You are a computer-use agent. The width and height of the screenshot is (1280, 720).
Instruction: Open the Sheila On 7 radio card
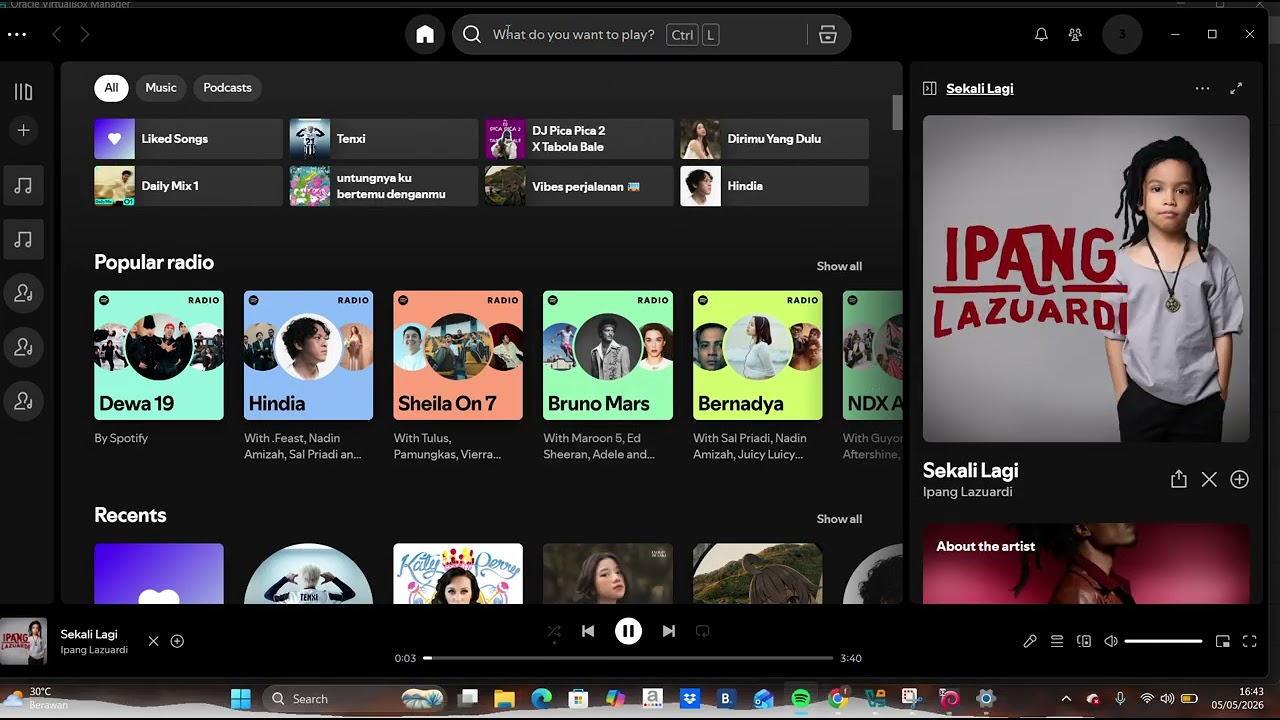458,376
